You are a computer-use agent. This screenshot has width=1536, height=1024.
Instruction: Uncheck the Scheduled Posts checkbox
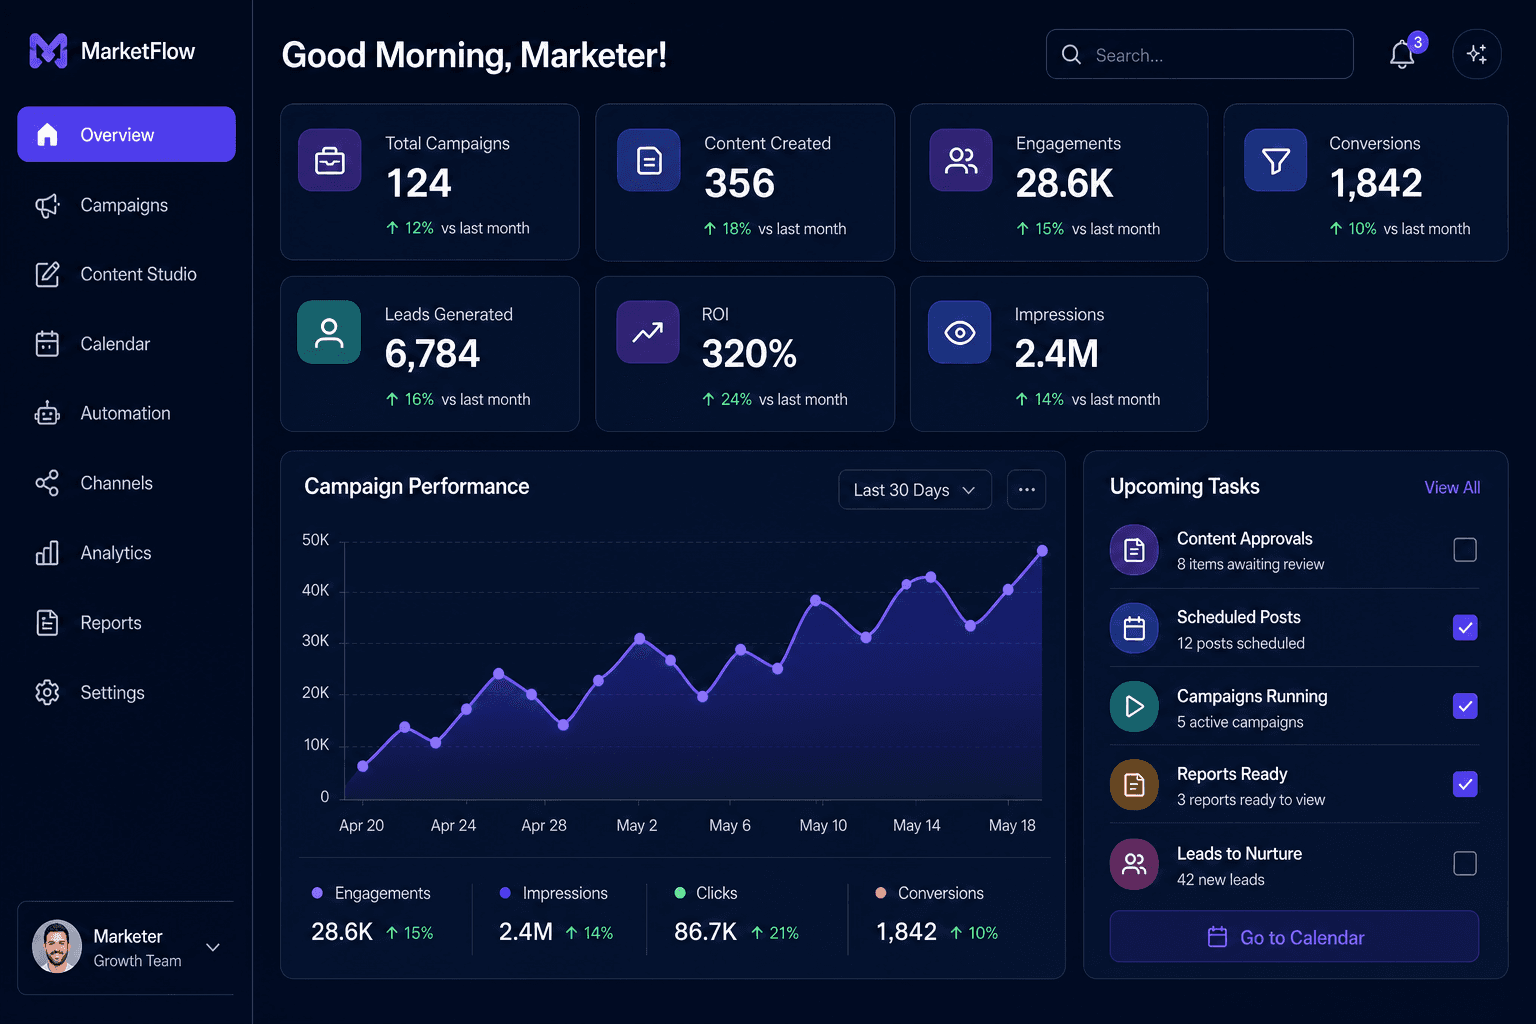tap(1465, 628)
